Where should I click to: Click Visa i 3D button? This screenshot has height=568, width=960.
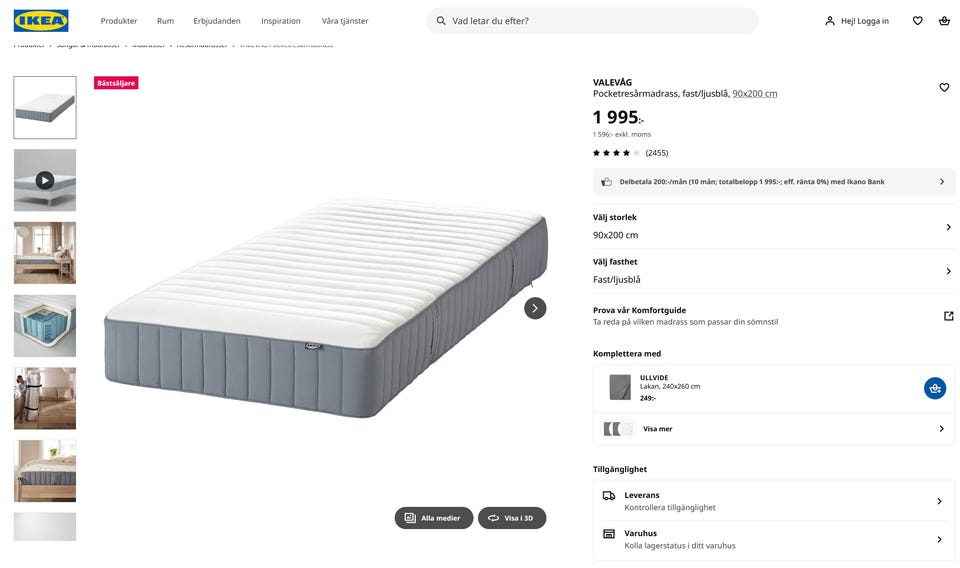click(x=511, y=518)
